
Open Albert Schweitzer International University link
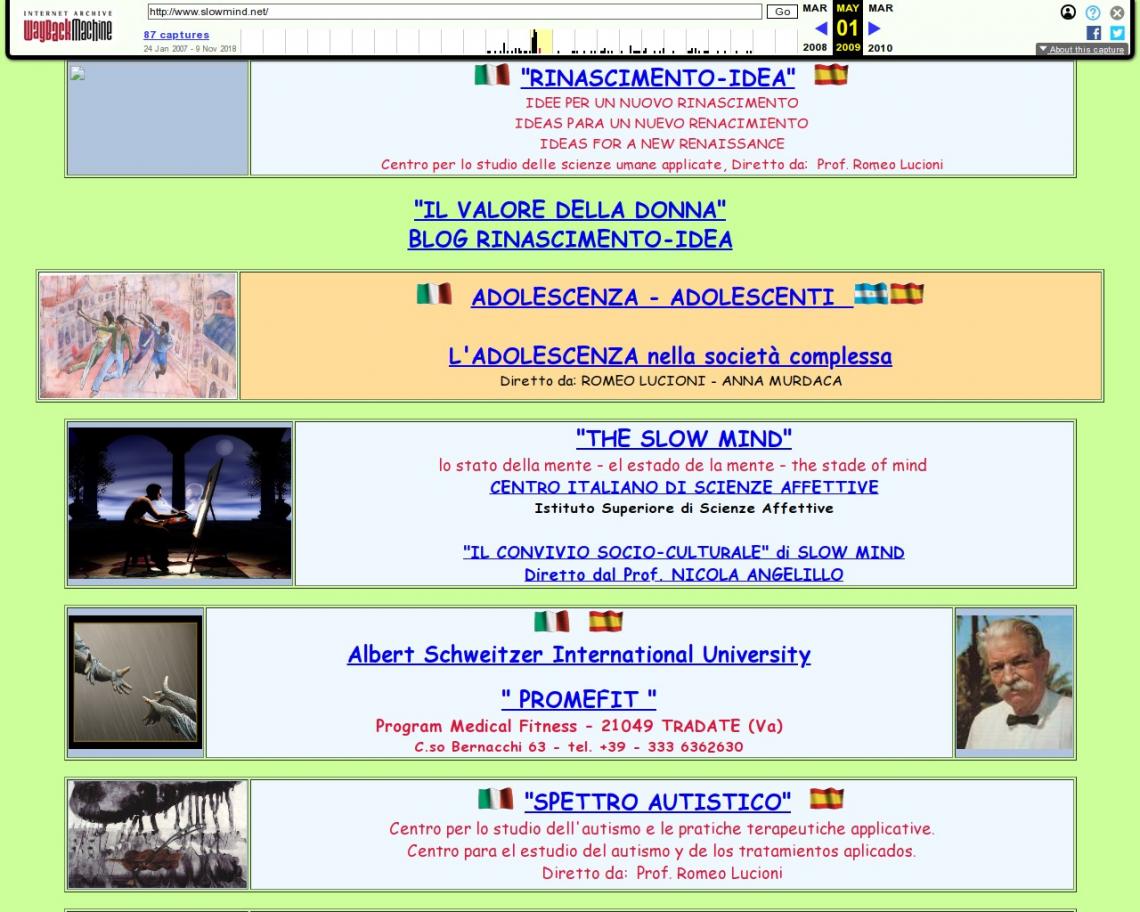coord(579,655)
